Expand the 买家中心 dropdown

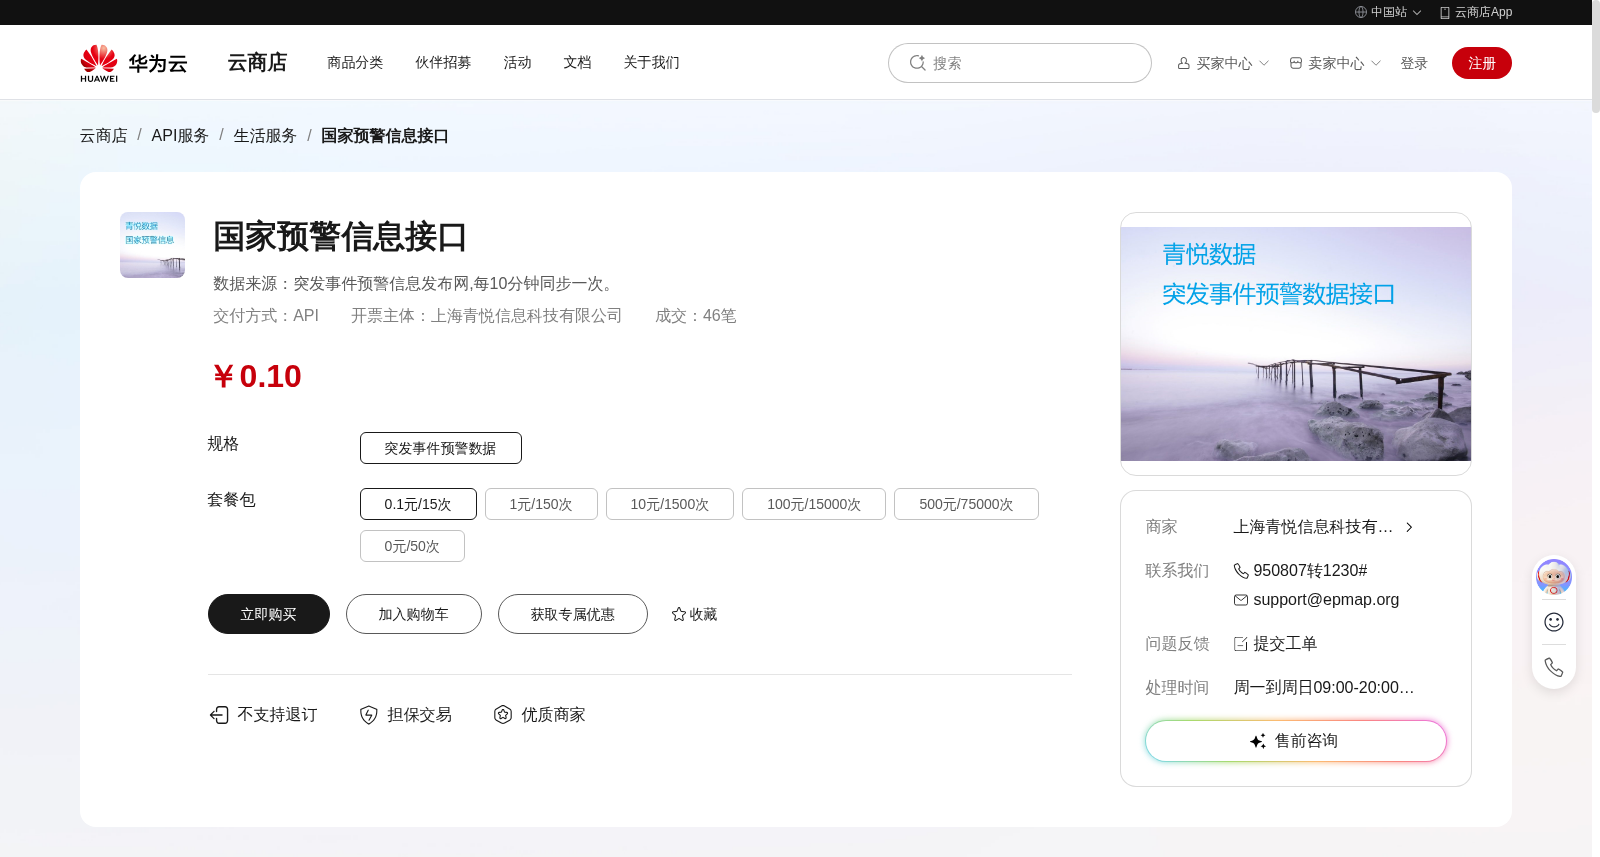(x=1264, y=63)
